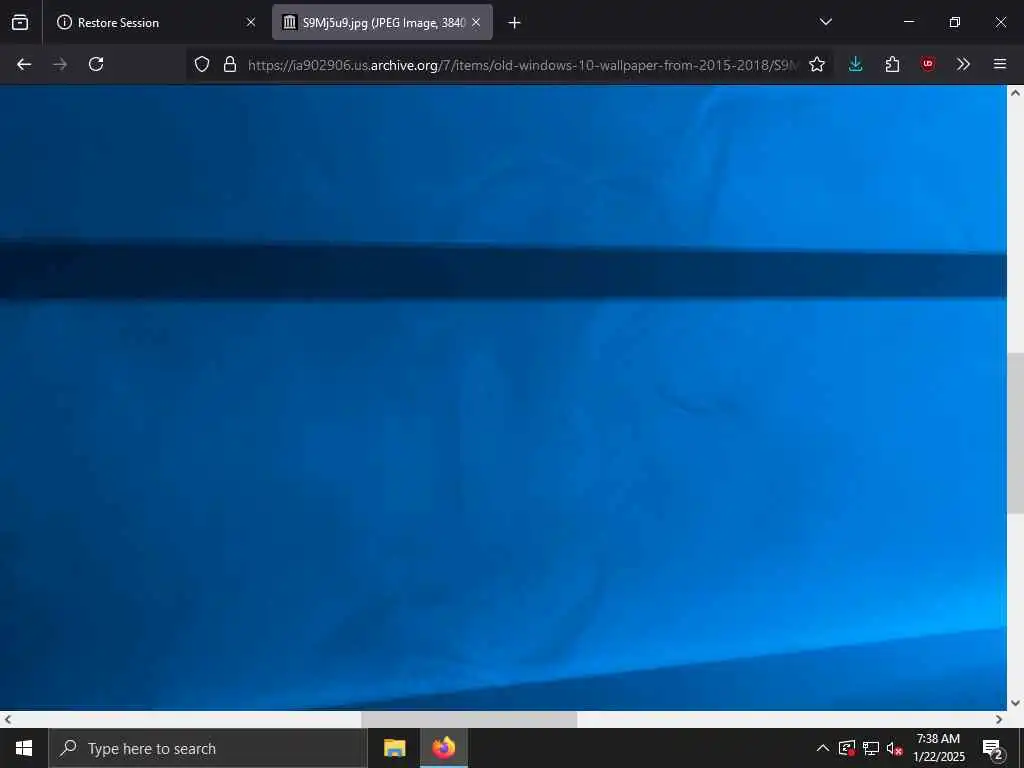Go back to previous page

(24, 64)
